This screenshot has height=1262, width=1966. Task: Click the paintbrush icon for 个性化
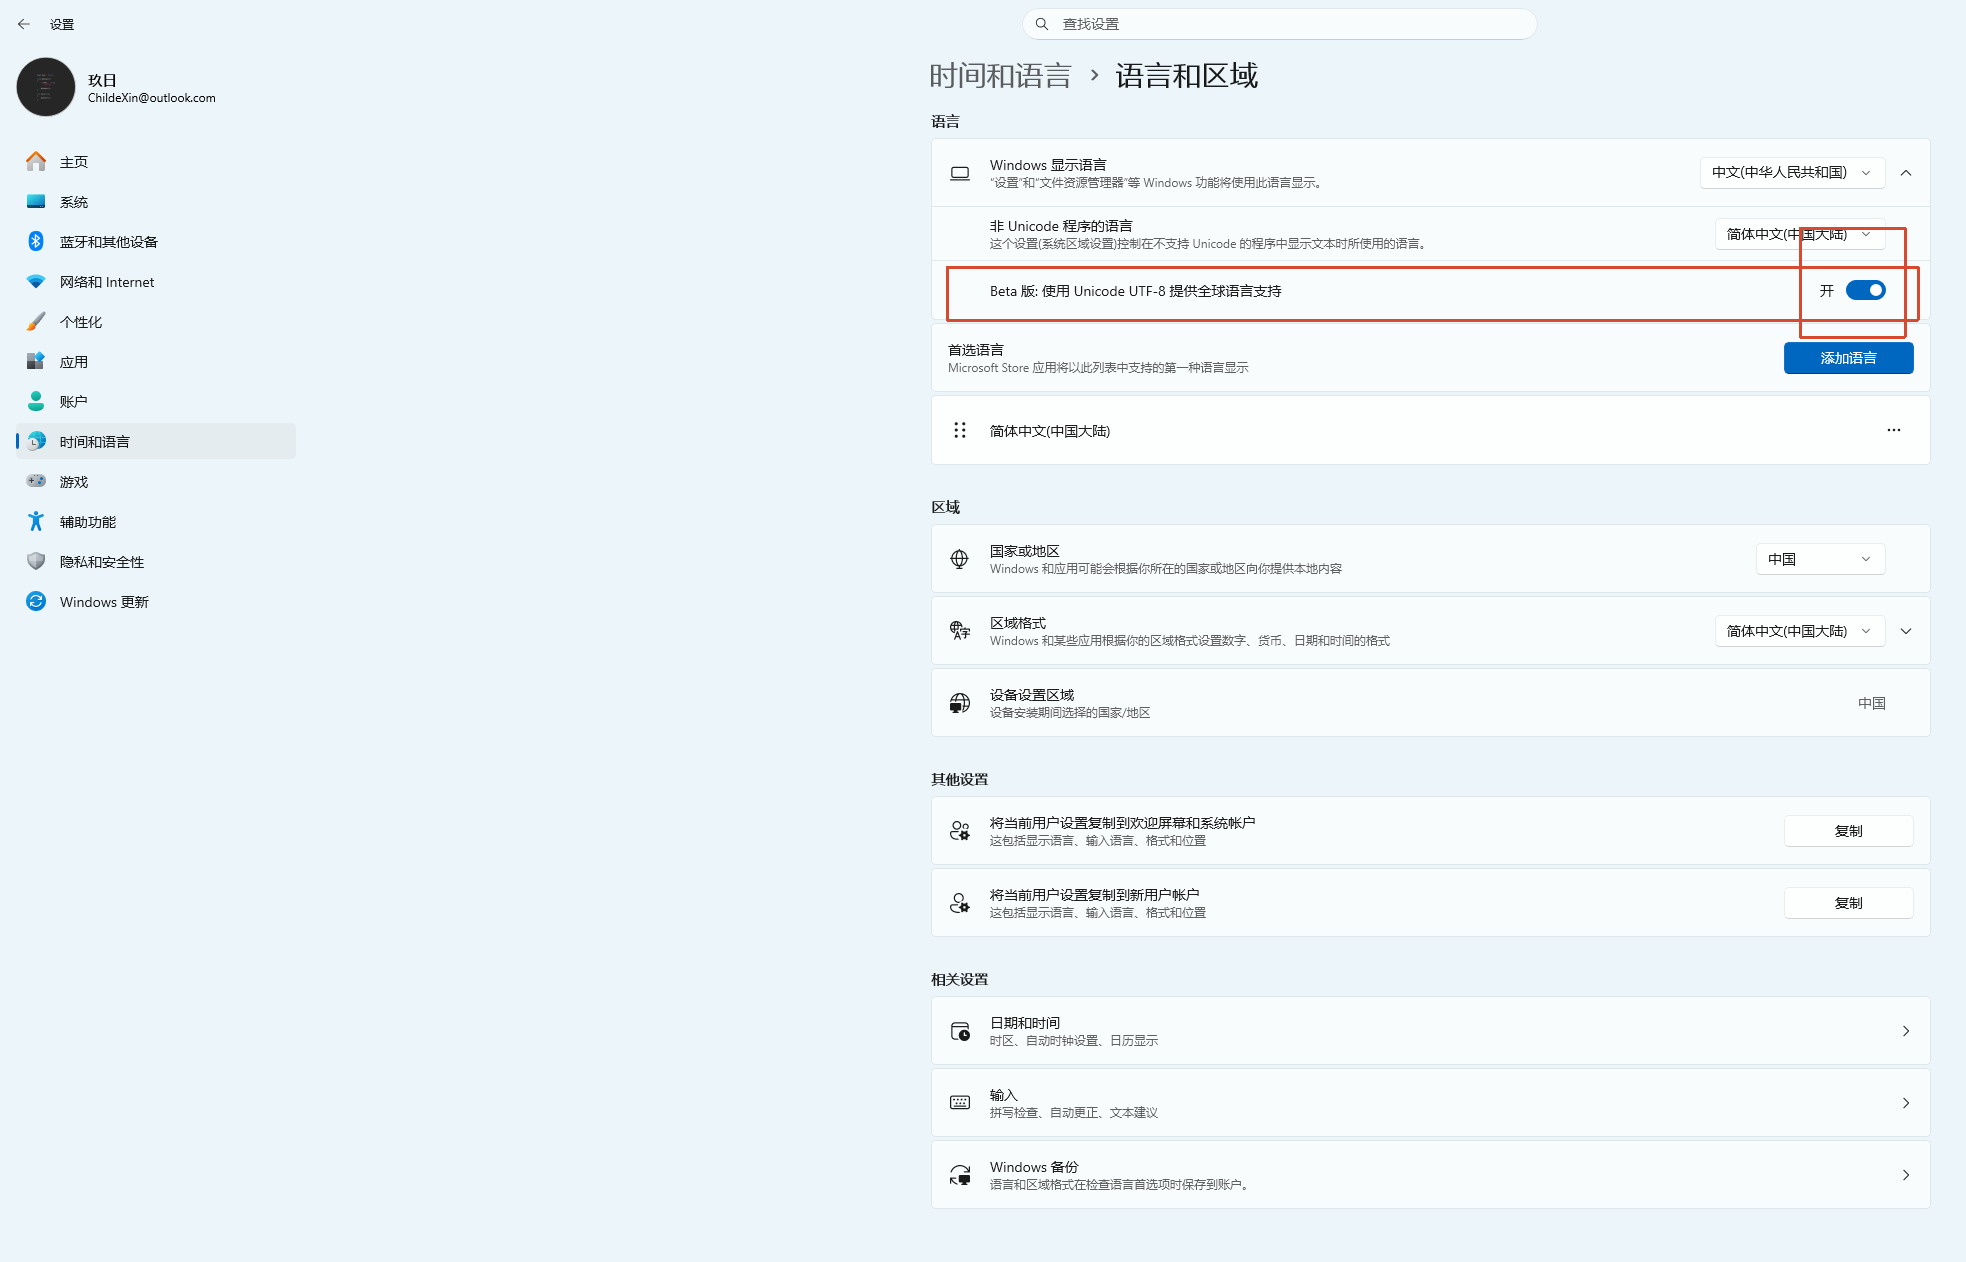click(36, 322)
